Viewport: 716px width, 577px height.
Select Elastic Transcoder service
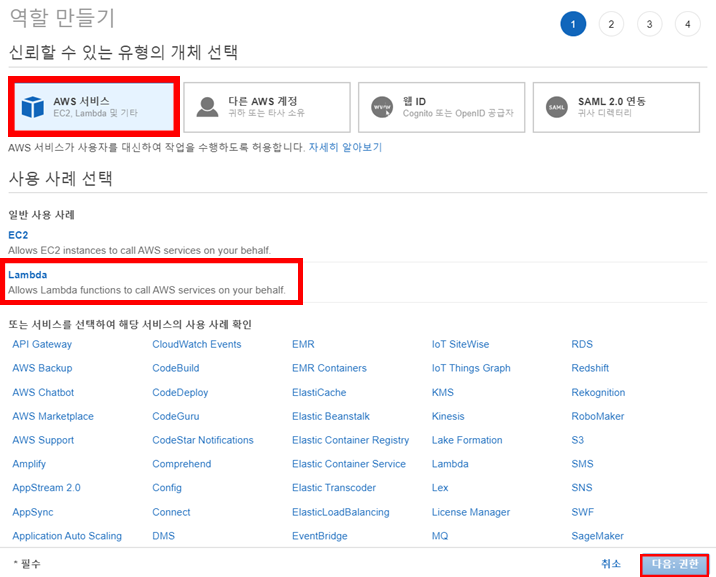pos(334,488)
